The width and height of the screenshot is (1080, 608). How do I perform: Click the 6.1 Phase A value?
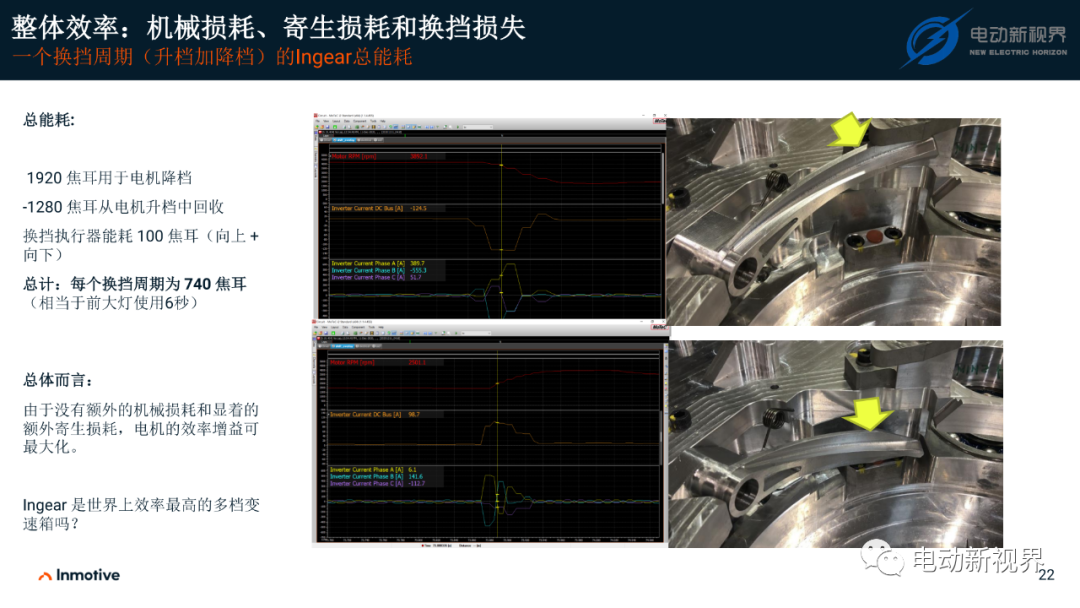tap(413, 470)
